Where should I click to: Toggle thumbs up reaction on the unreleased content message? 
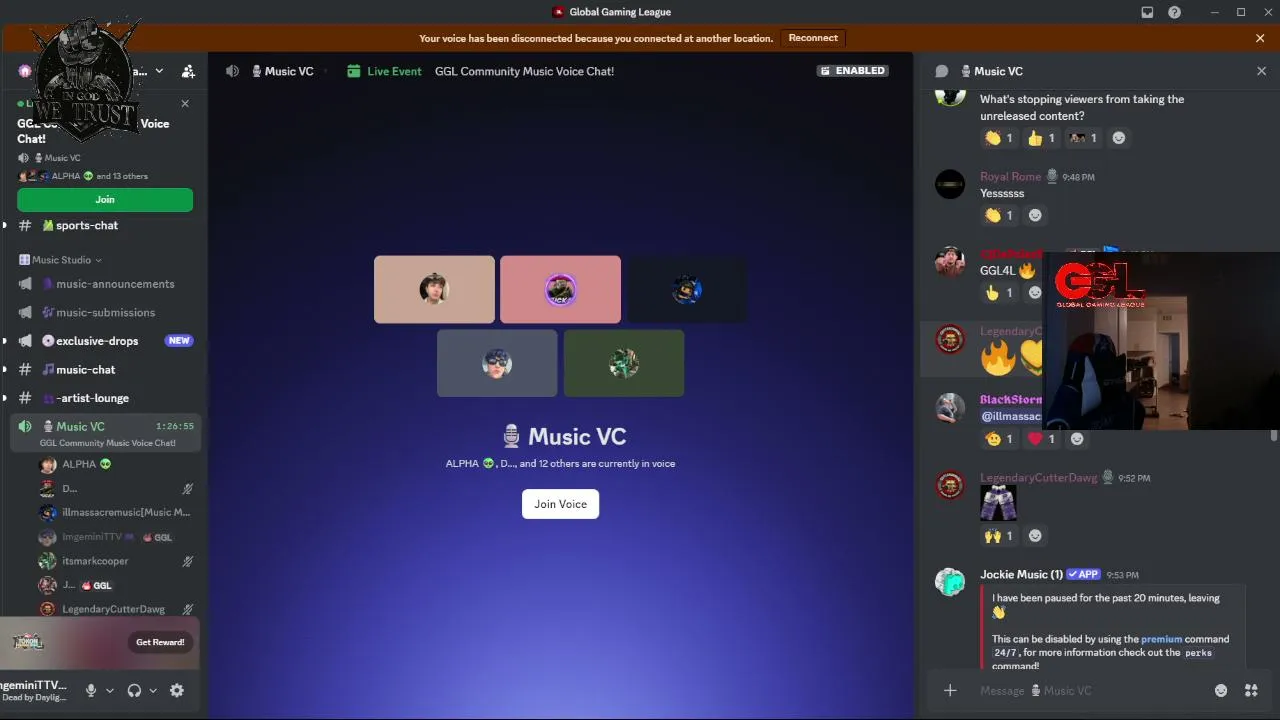(x=1041, y=138)
